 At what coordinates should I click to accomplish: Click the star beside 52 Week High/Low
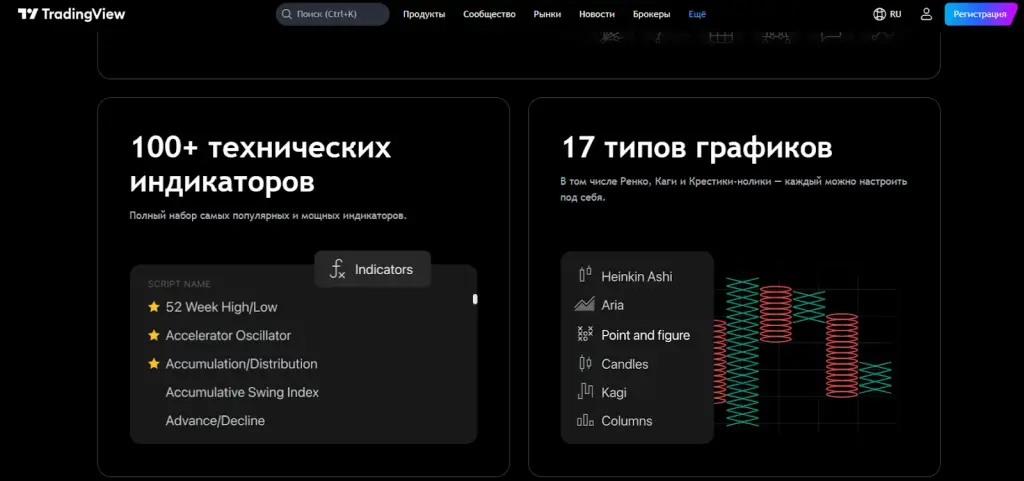(x=153, y=307)
